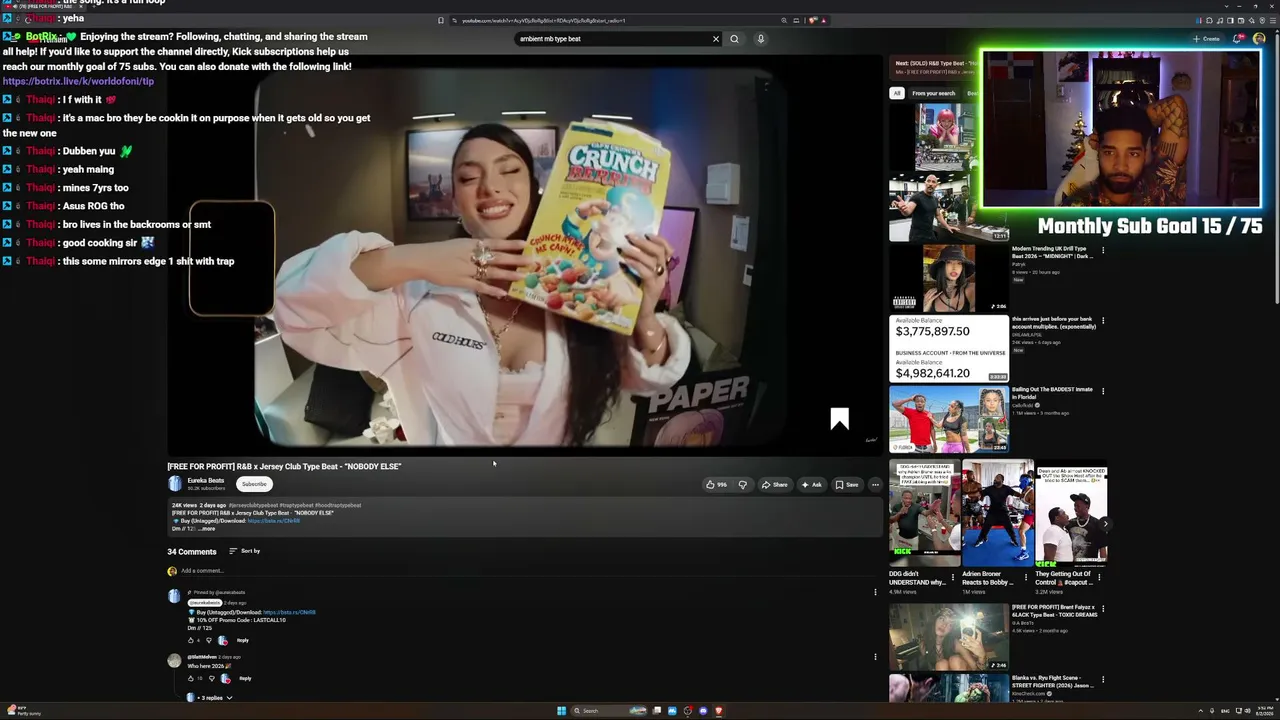Dislike the NOBODY ELSE video
Image resolution: width=1280 pixels, height=720 pixels.
742,485
